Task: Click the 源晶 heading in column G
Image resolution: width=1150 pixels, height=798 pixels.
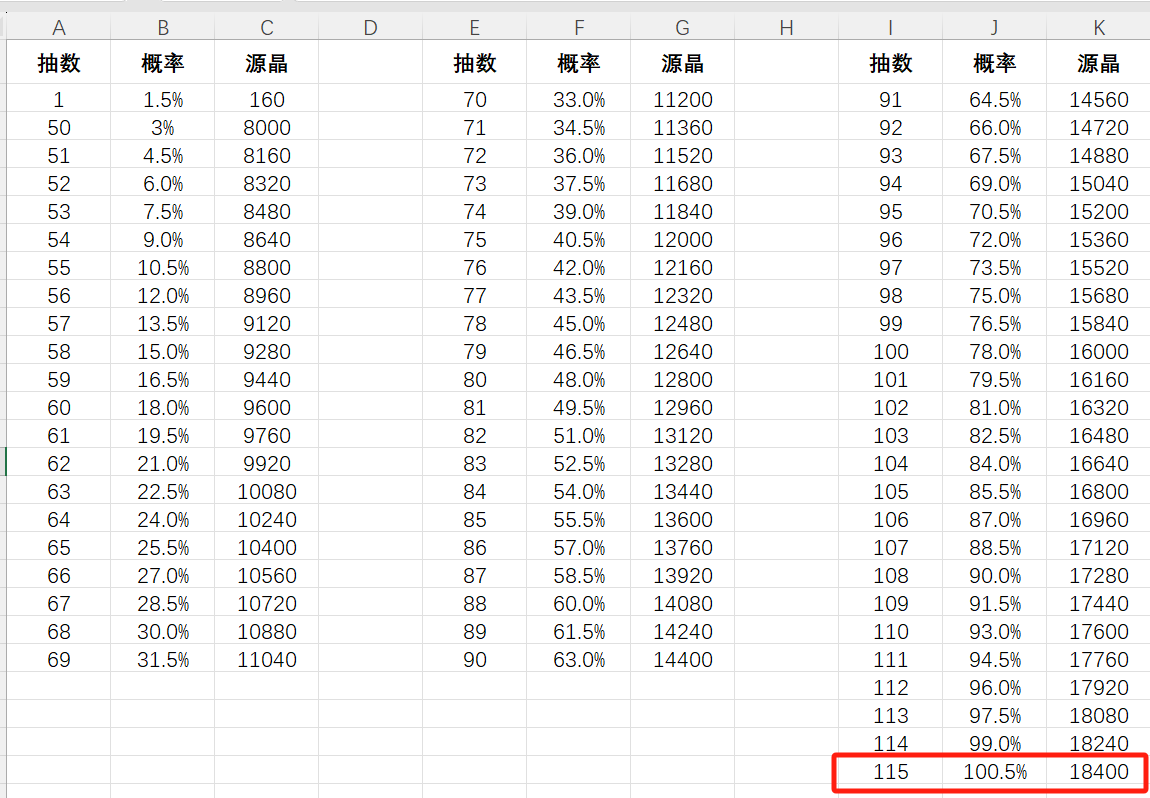Action: coord(683,62)
